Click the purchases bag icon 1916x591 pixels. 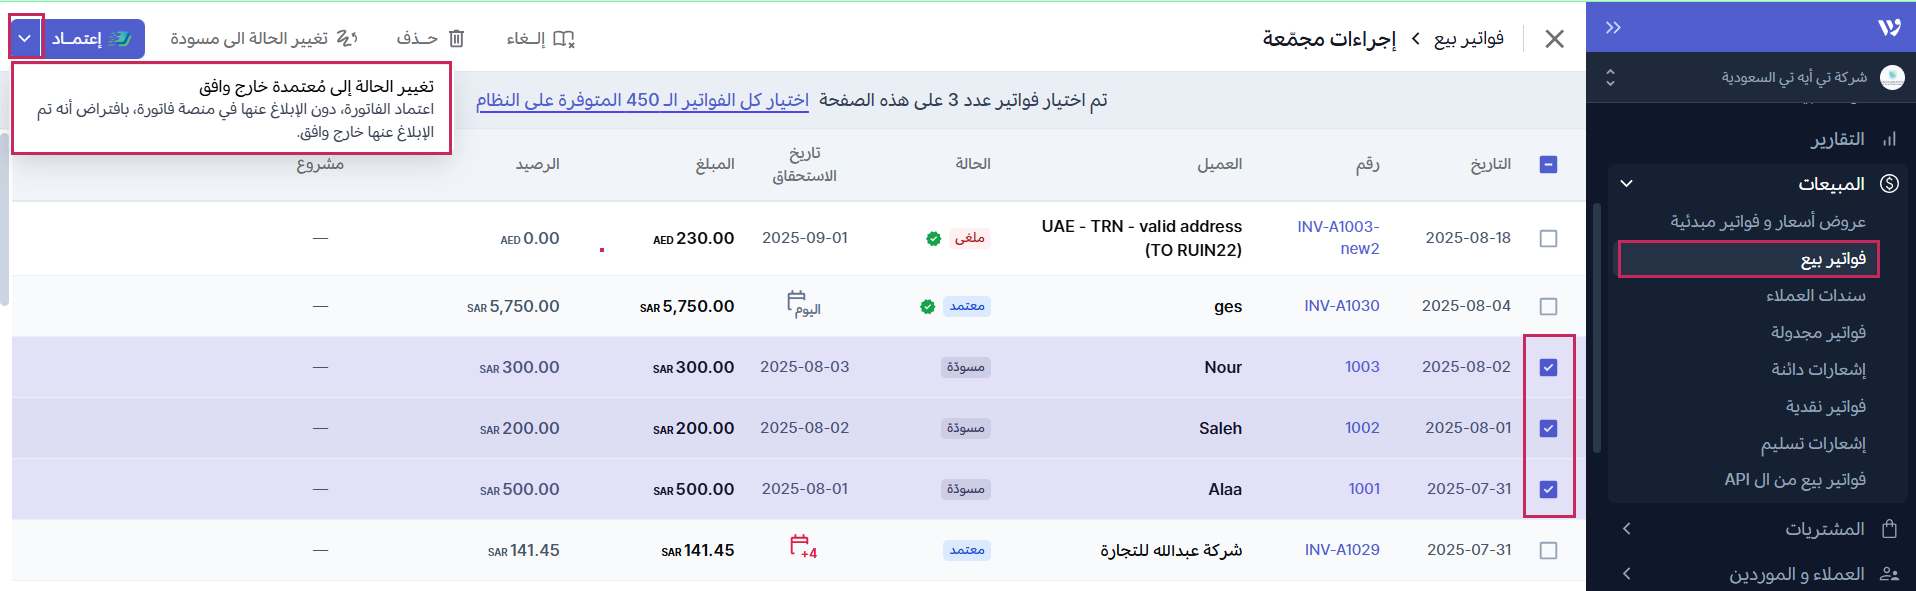pos(1889,528)
